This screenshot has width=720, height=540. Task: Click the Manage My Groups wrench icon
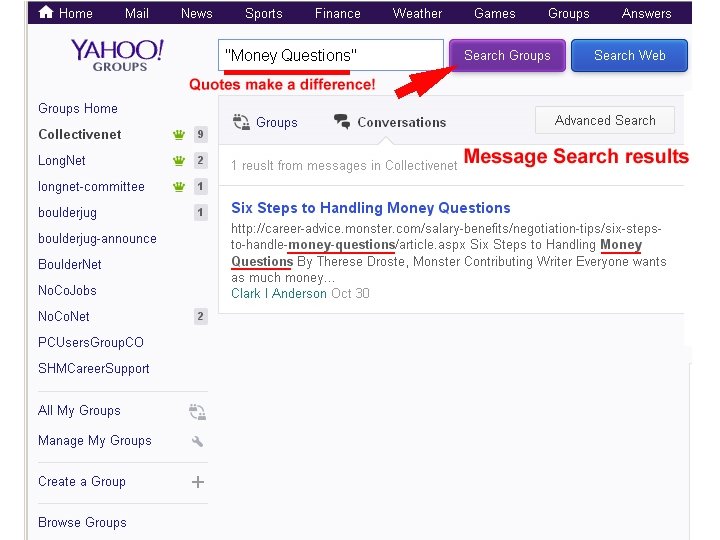[197, 441]
